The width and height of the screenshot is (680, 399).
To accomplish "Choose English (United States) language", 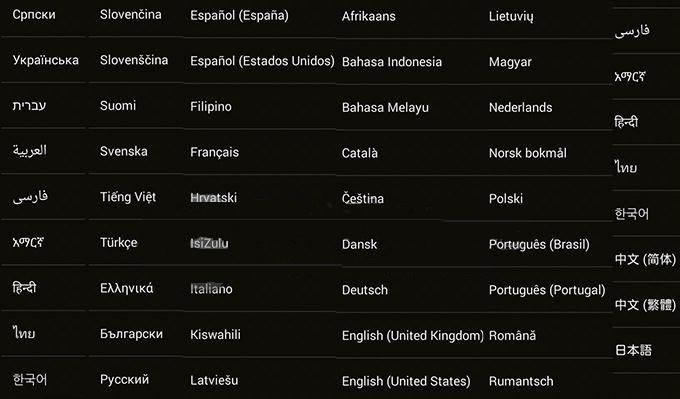I will pyautogui.click(x=406, y=381).
